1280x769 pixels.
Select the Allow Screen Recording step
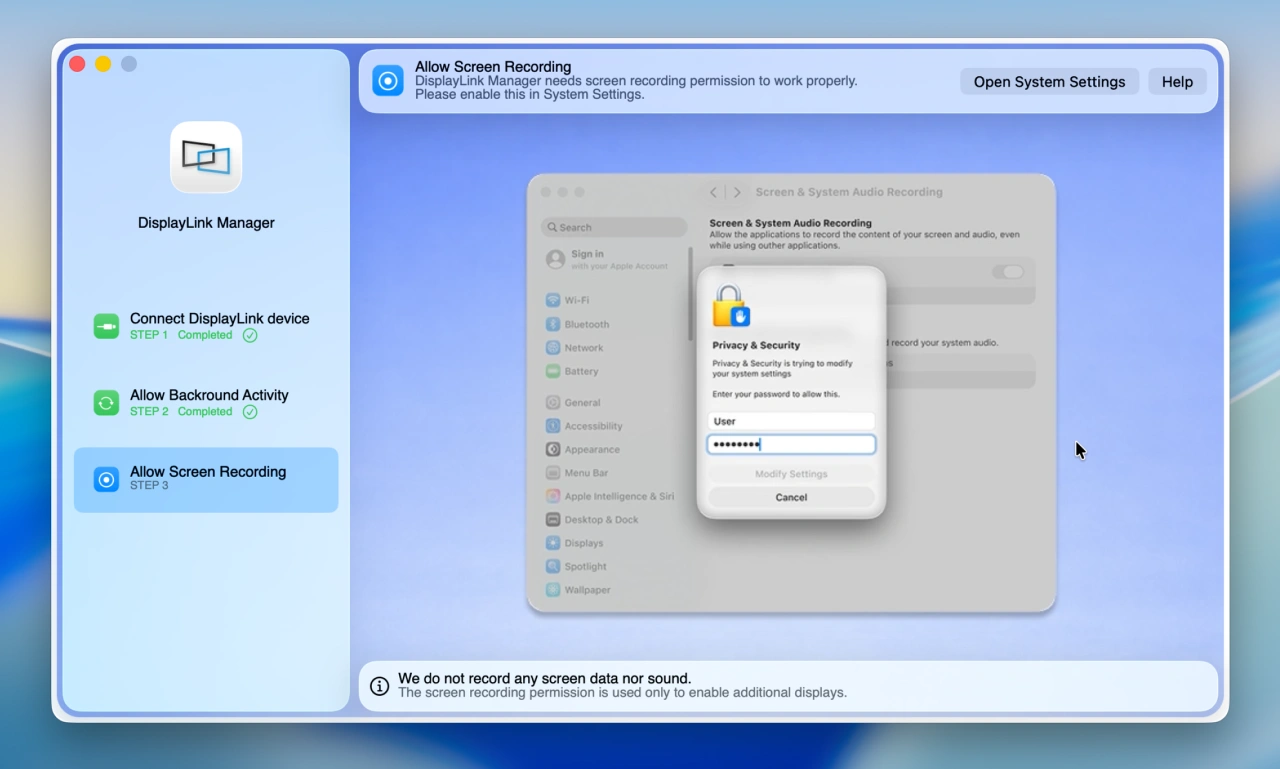(206, 480)
